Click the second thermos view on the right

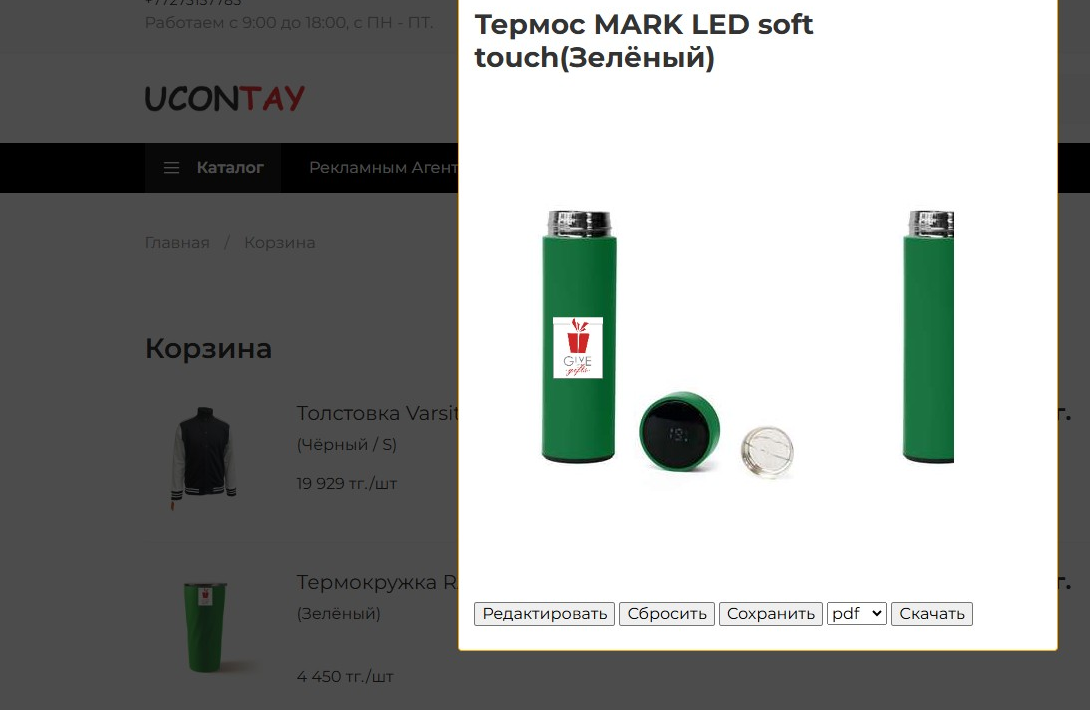(928, 337)
